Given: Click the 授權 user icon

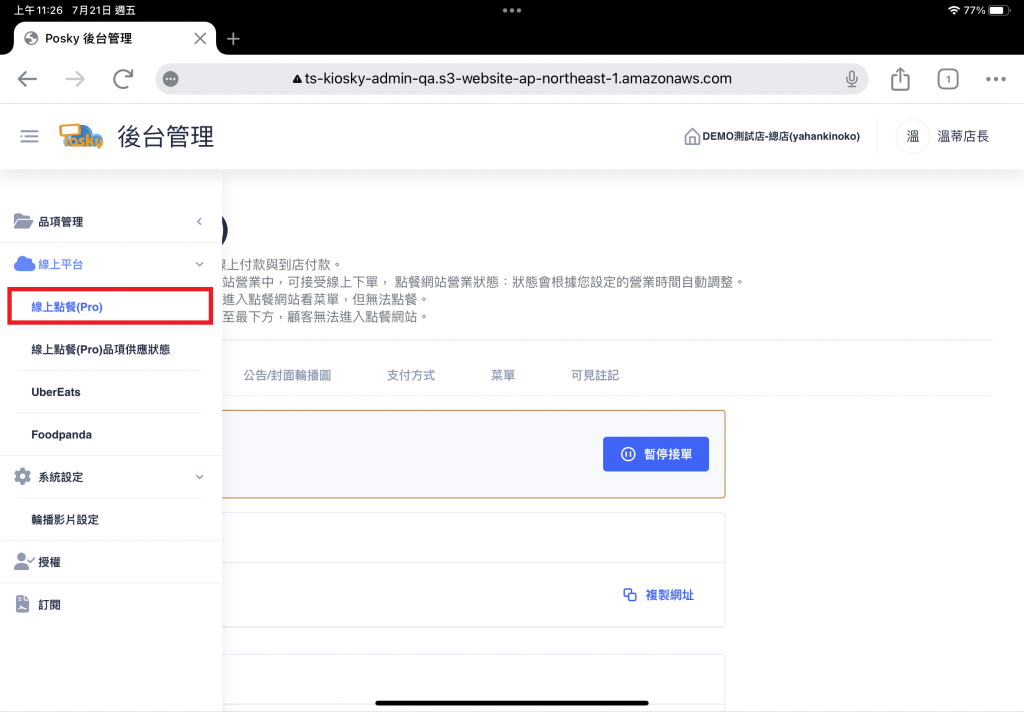Looking at the screenshot, I should [24, 562].
